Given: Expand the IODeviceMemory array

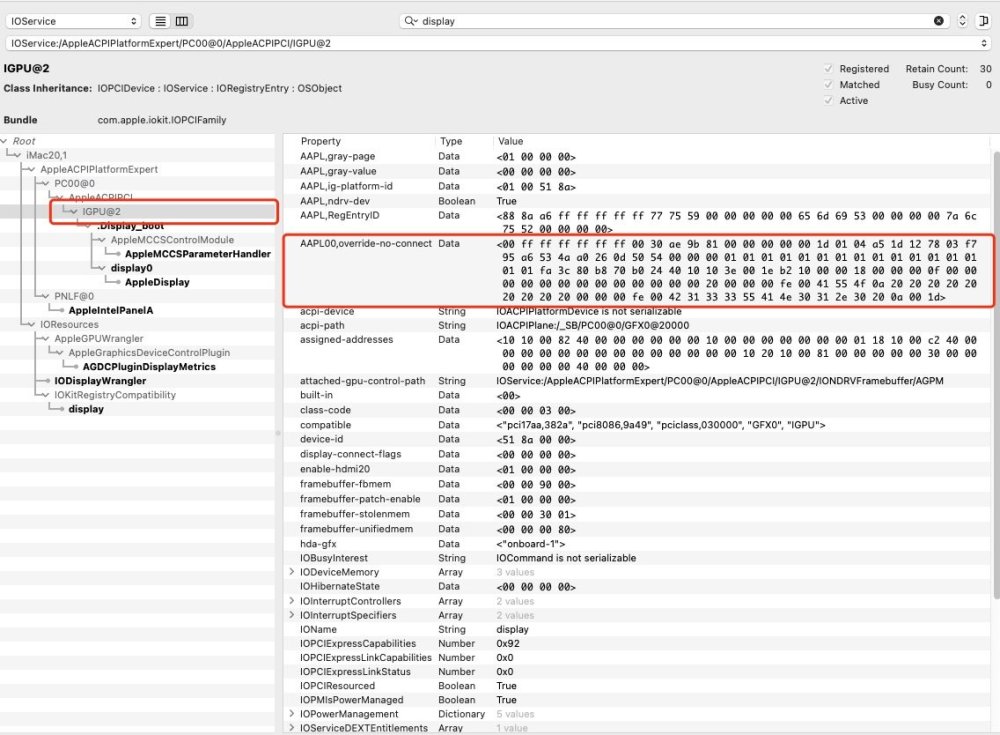Looking at the screenshot, I should click(292, 572).
